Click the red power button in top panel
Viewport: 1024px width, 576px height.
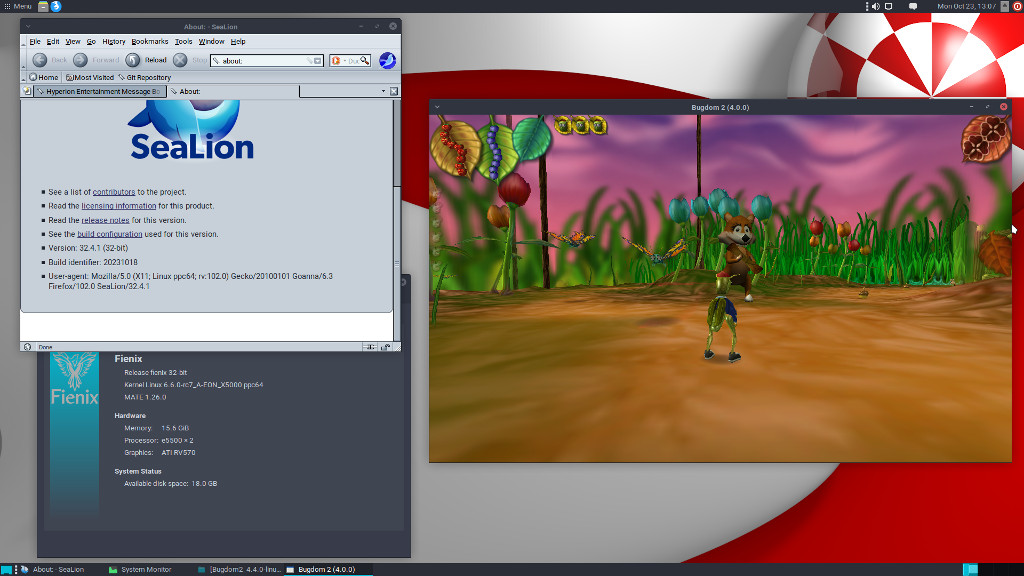pos(1017,6)
